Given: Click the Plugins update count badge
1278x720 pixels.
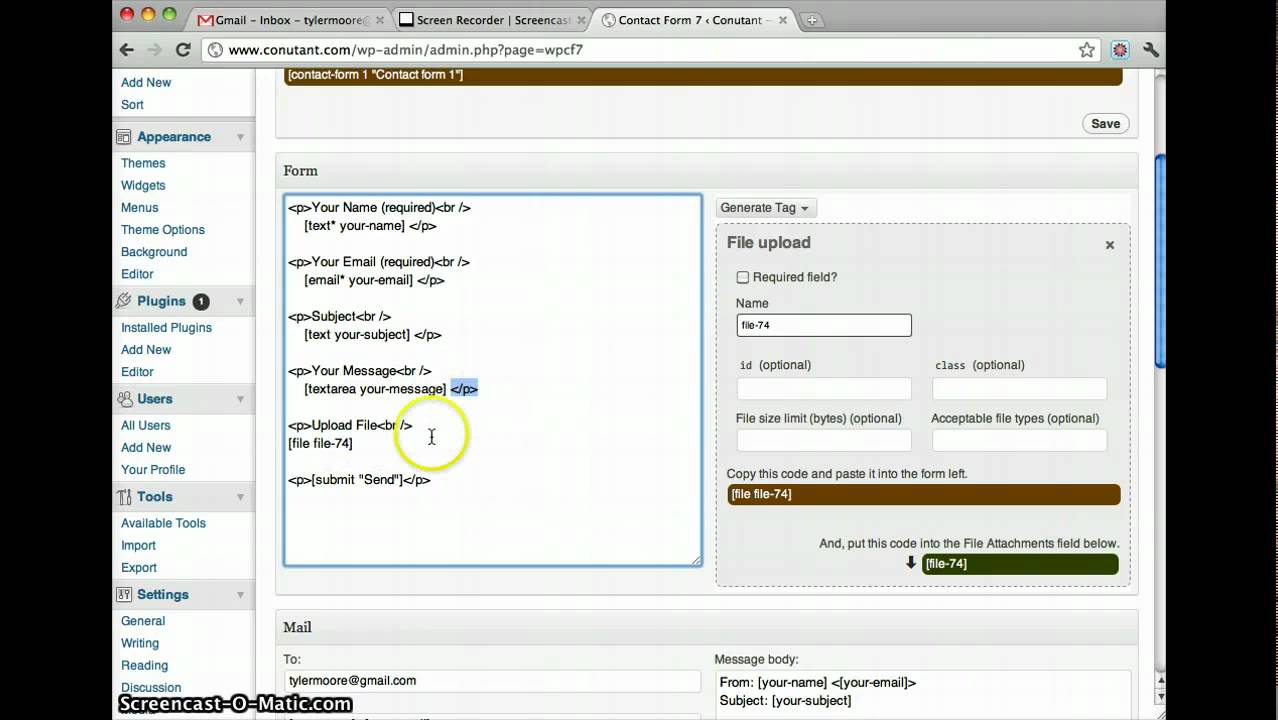Looking at the screenshot, I should (x=201, y=301).
